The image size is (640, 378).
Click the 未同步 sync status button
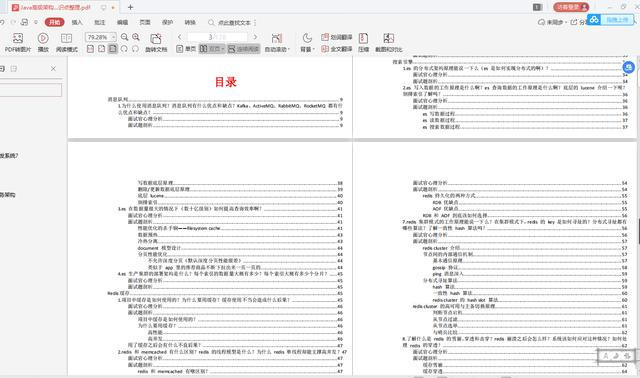[x=552, y=22]
